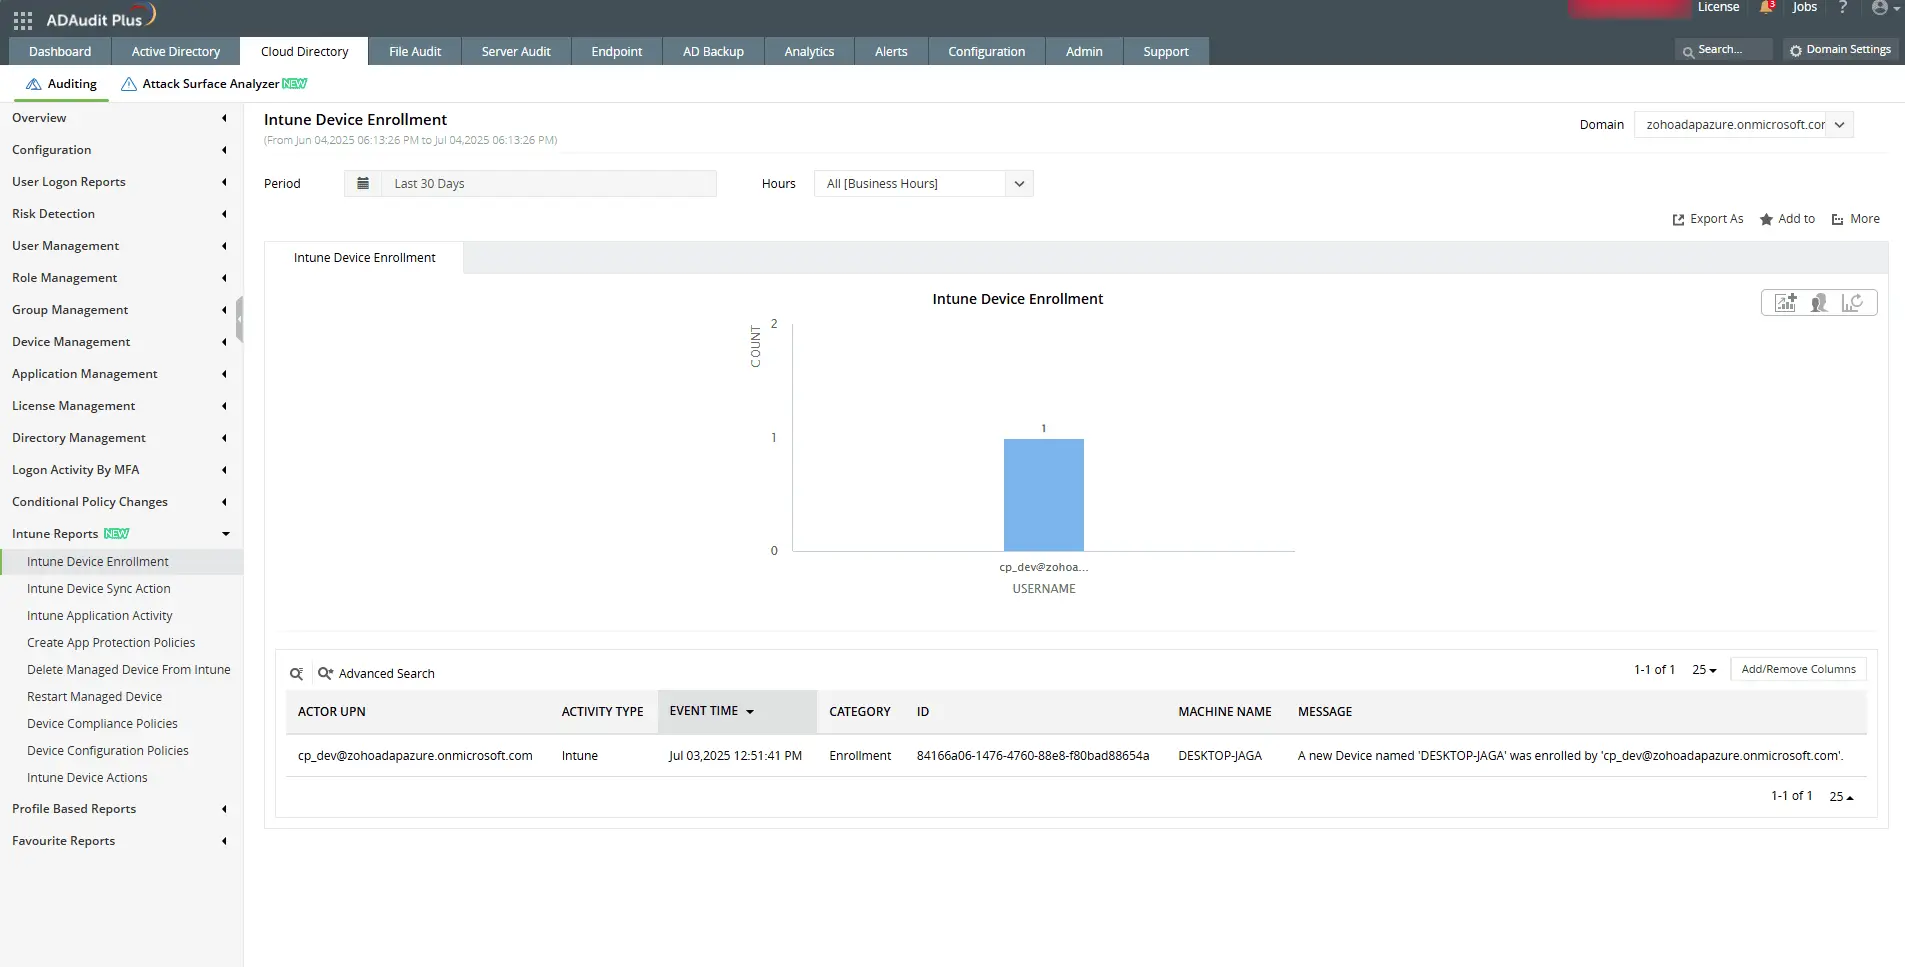1905x967 pixels.
Task: Expand Device Management section
Action: [120, 342]
